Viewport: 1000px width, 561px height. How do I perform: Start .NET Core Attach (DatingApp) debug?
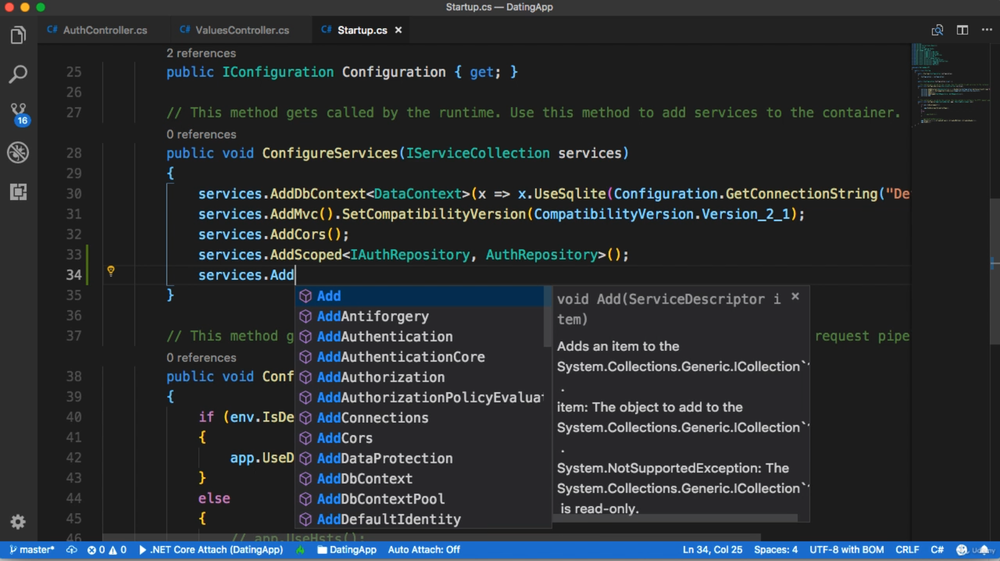tap(211, 550)
